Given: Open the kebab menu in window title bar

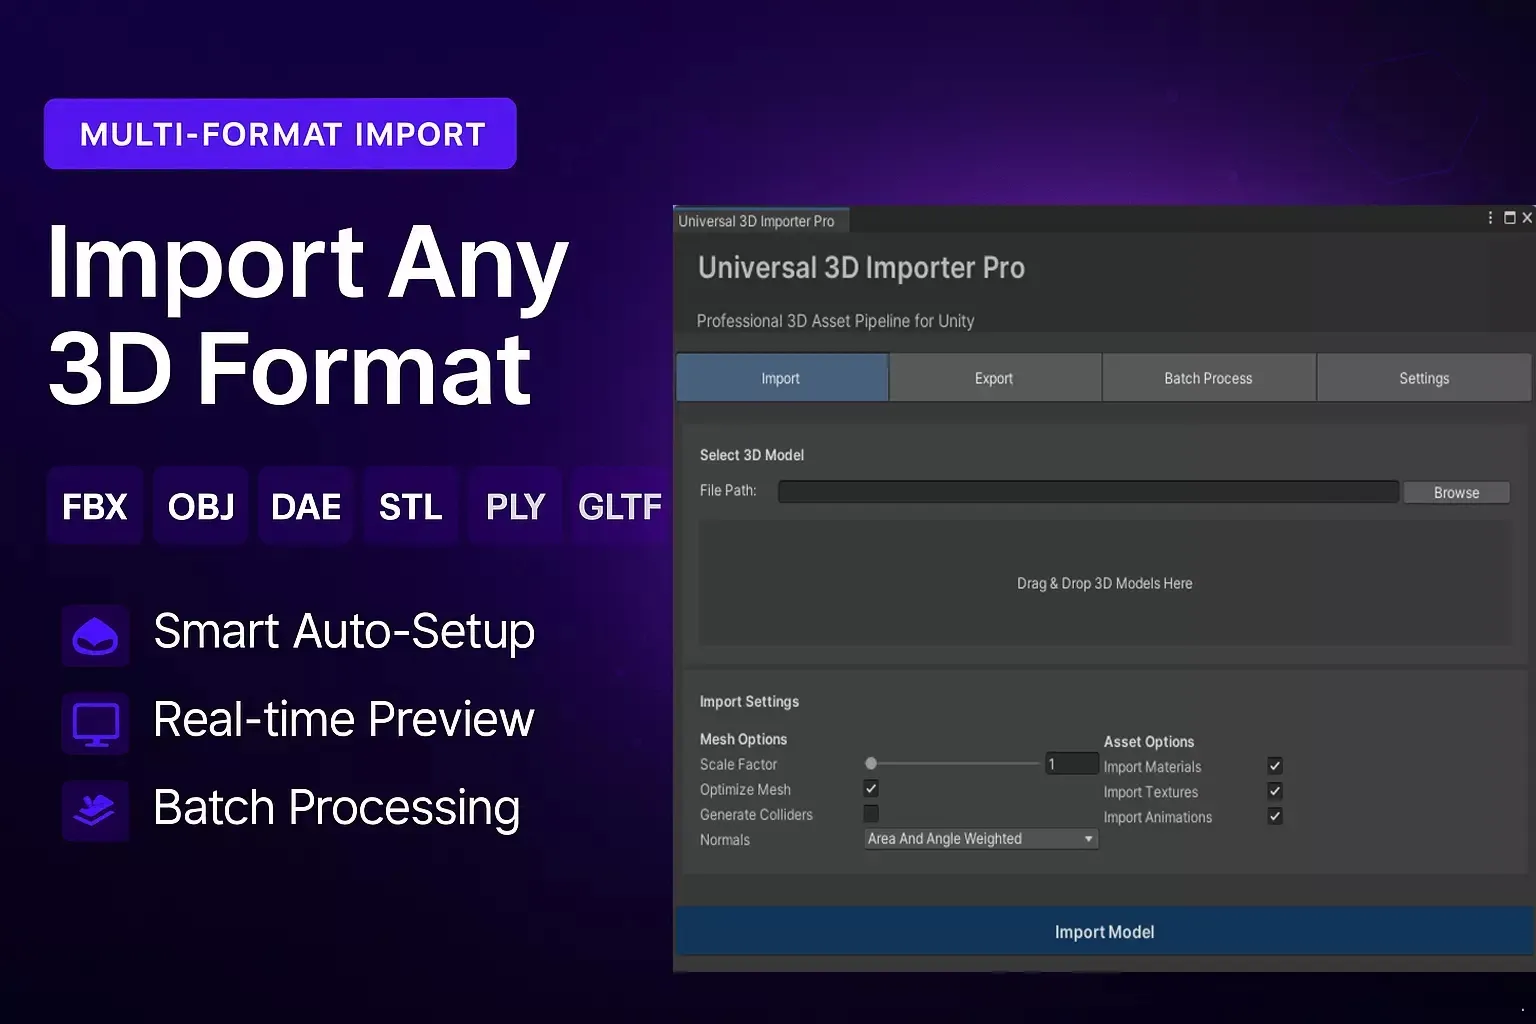Looking at the screenshot, I should [1490, 218].
